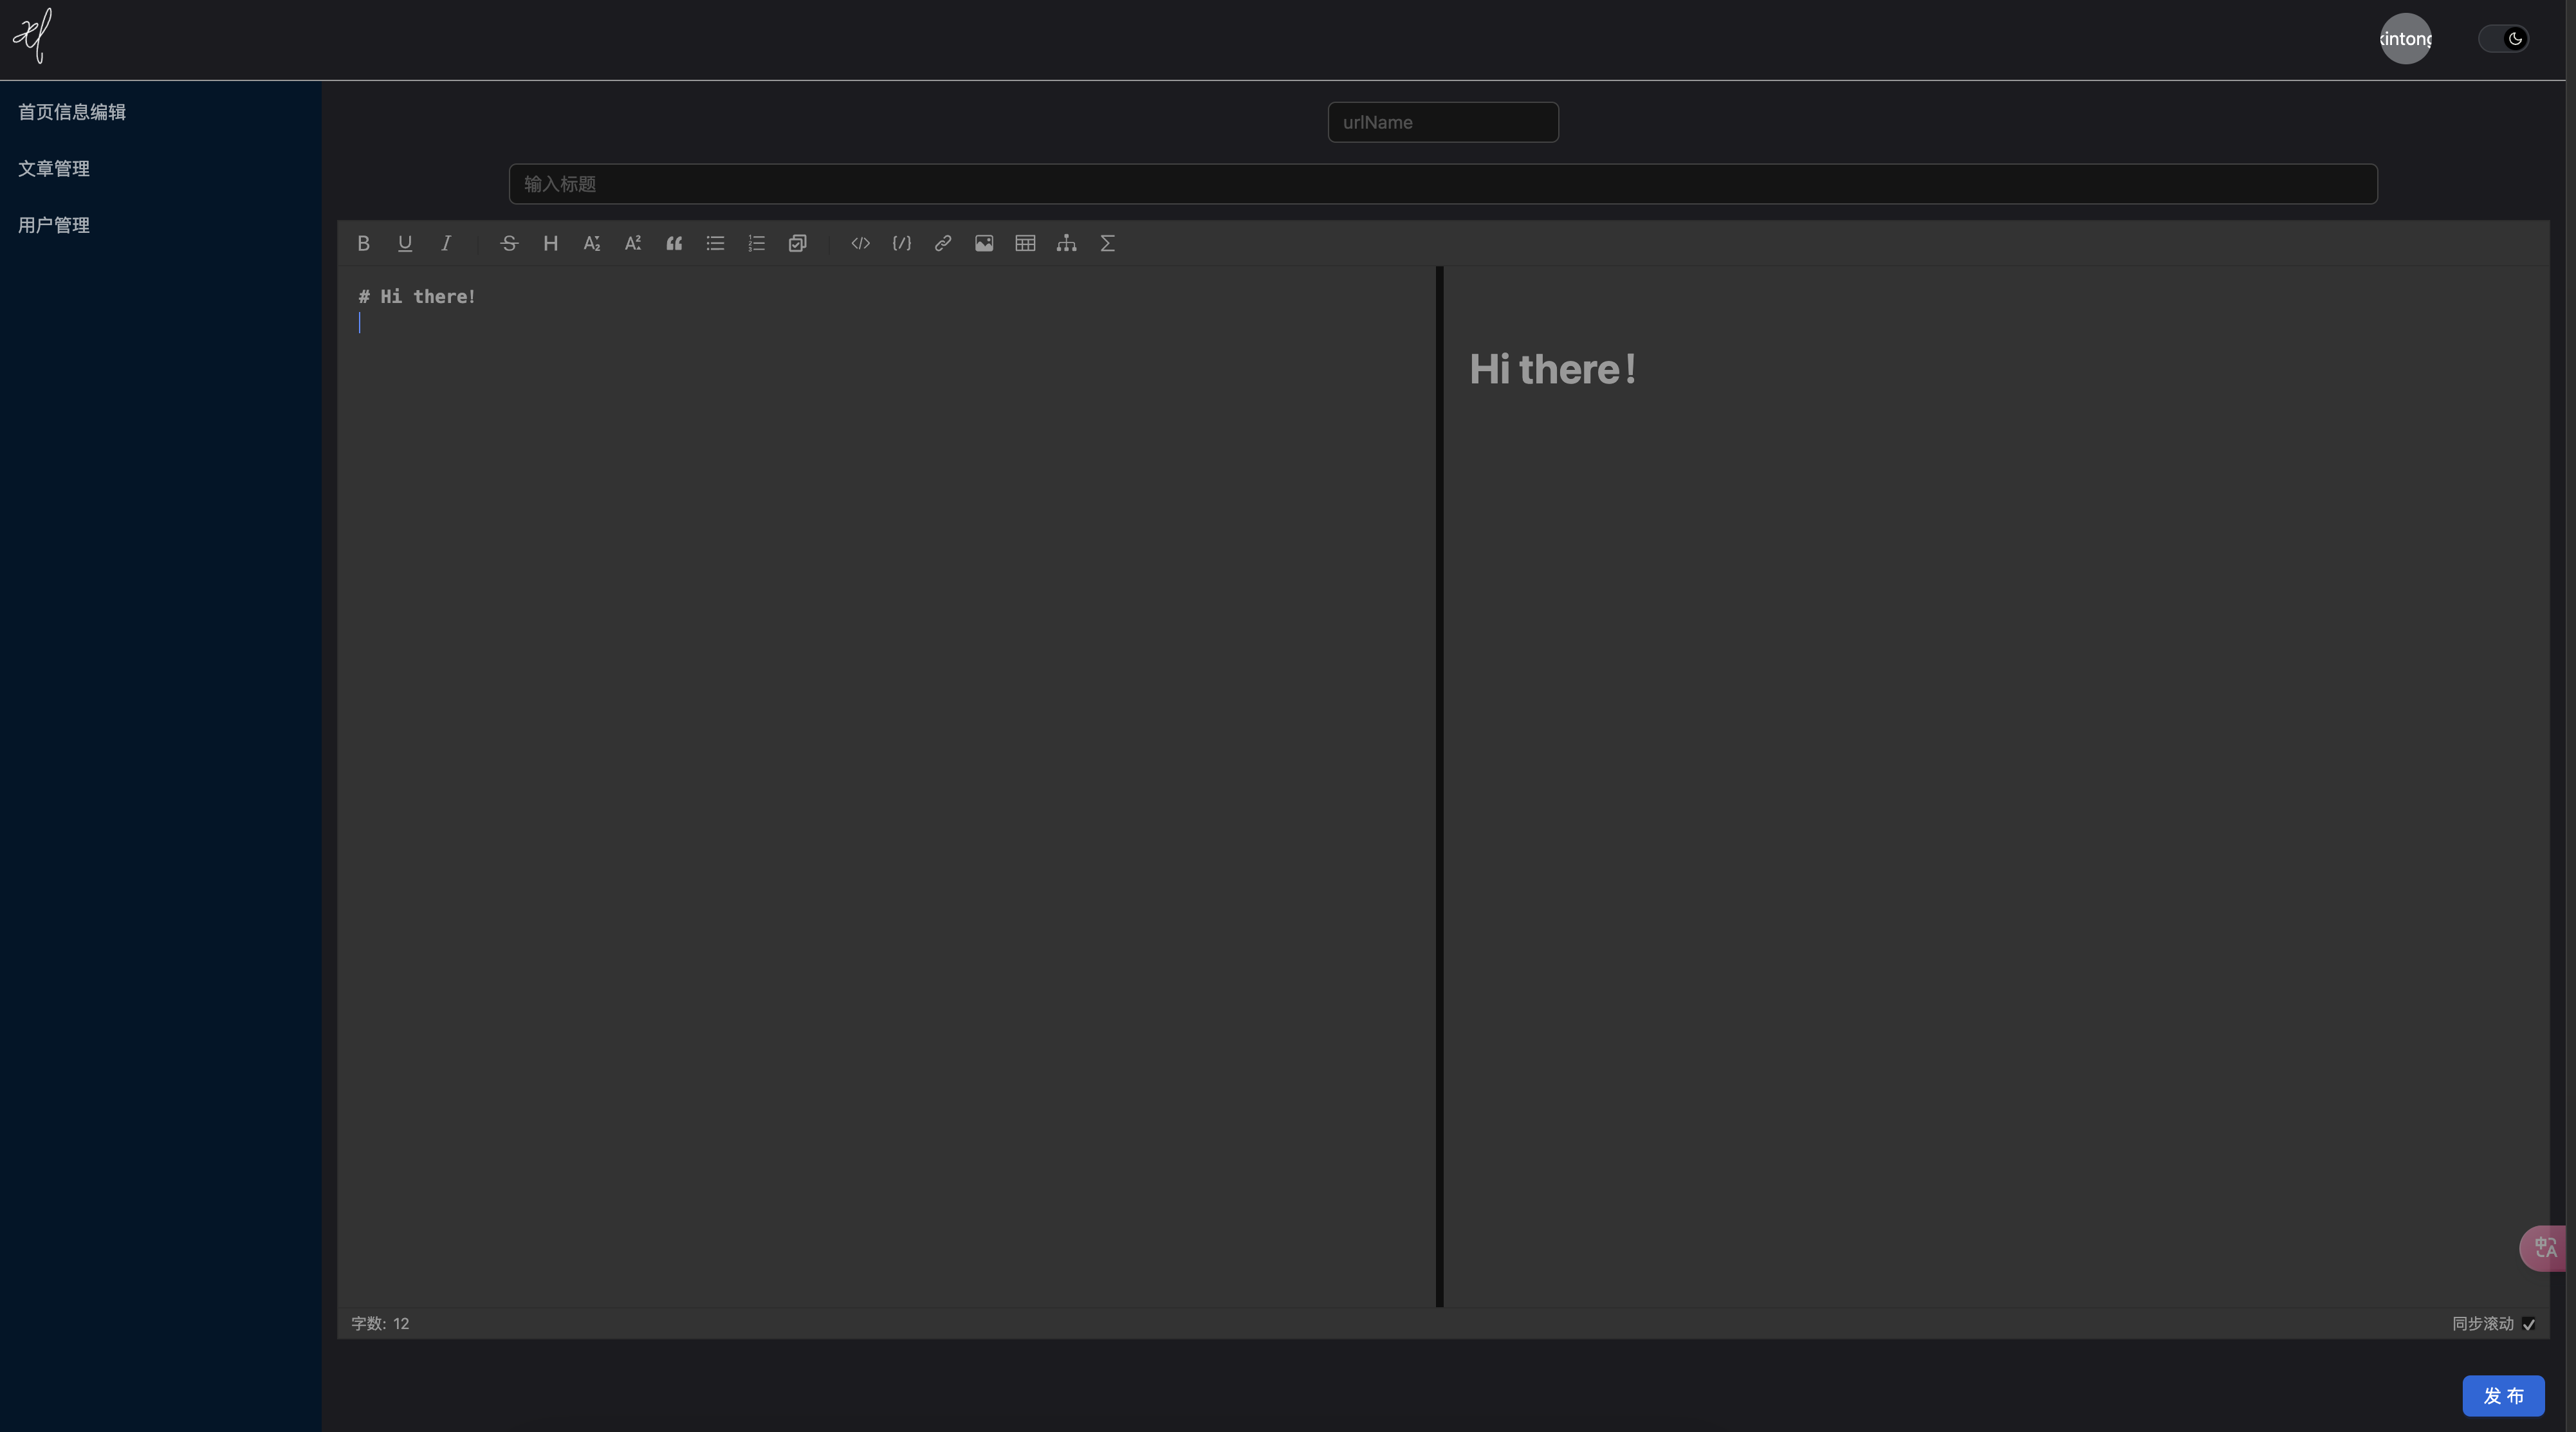The height and width of the screenshot is (1432, 2576).
Task: Open 首页信息编辑 in the sidebar
Action: pos(72,112)
